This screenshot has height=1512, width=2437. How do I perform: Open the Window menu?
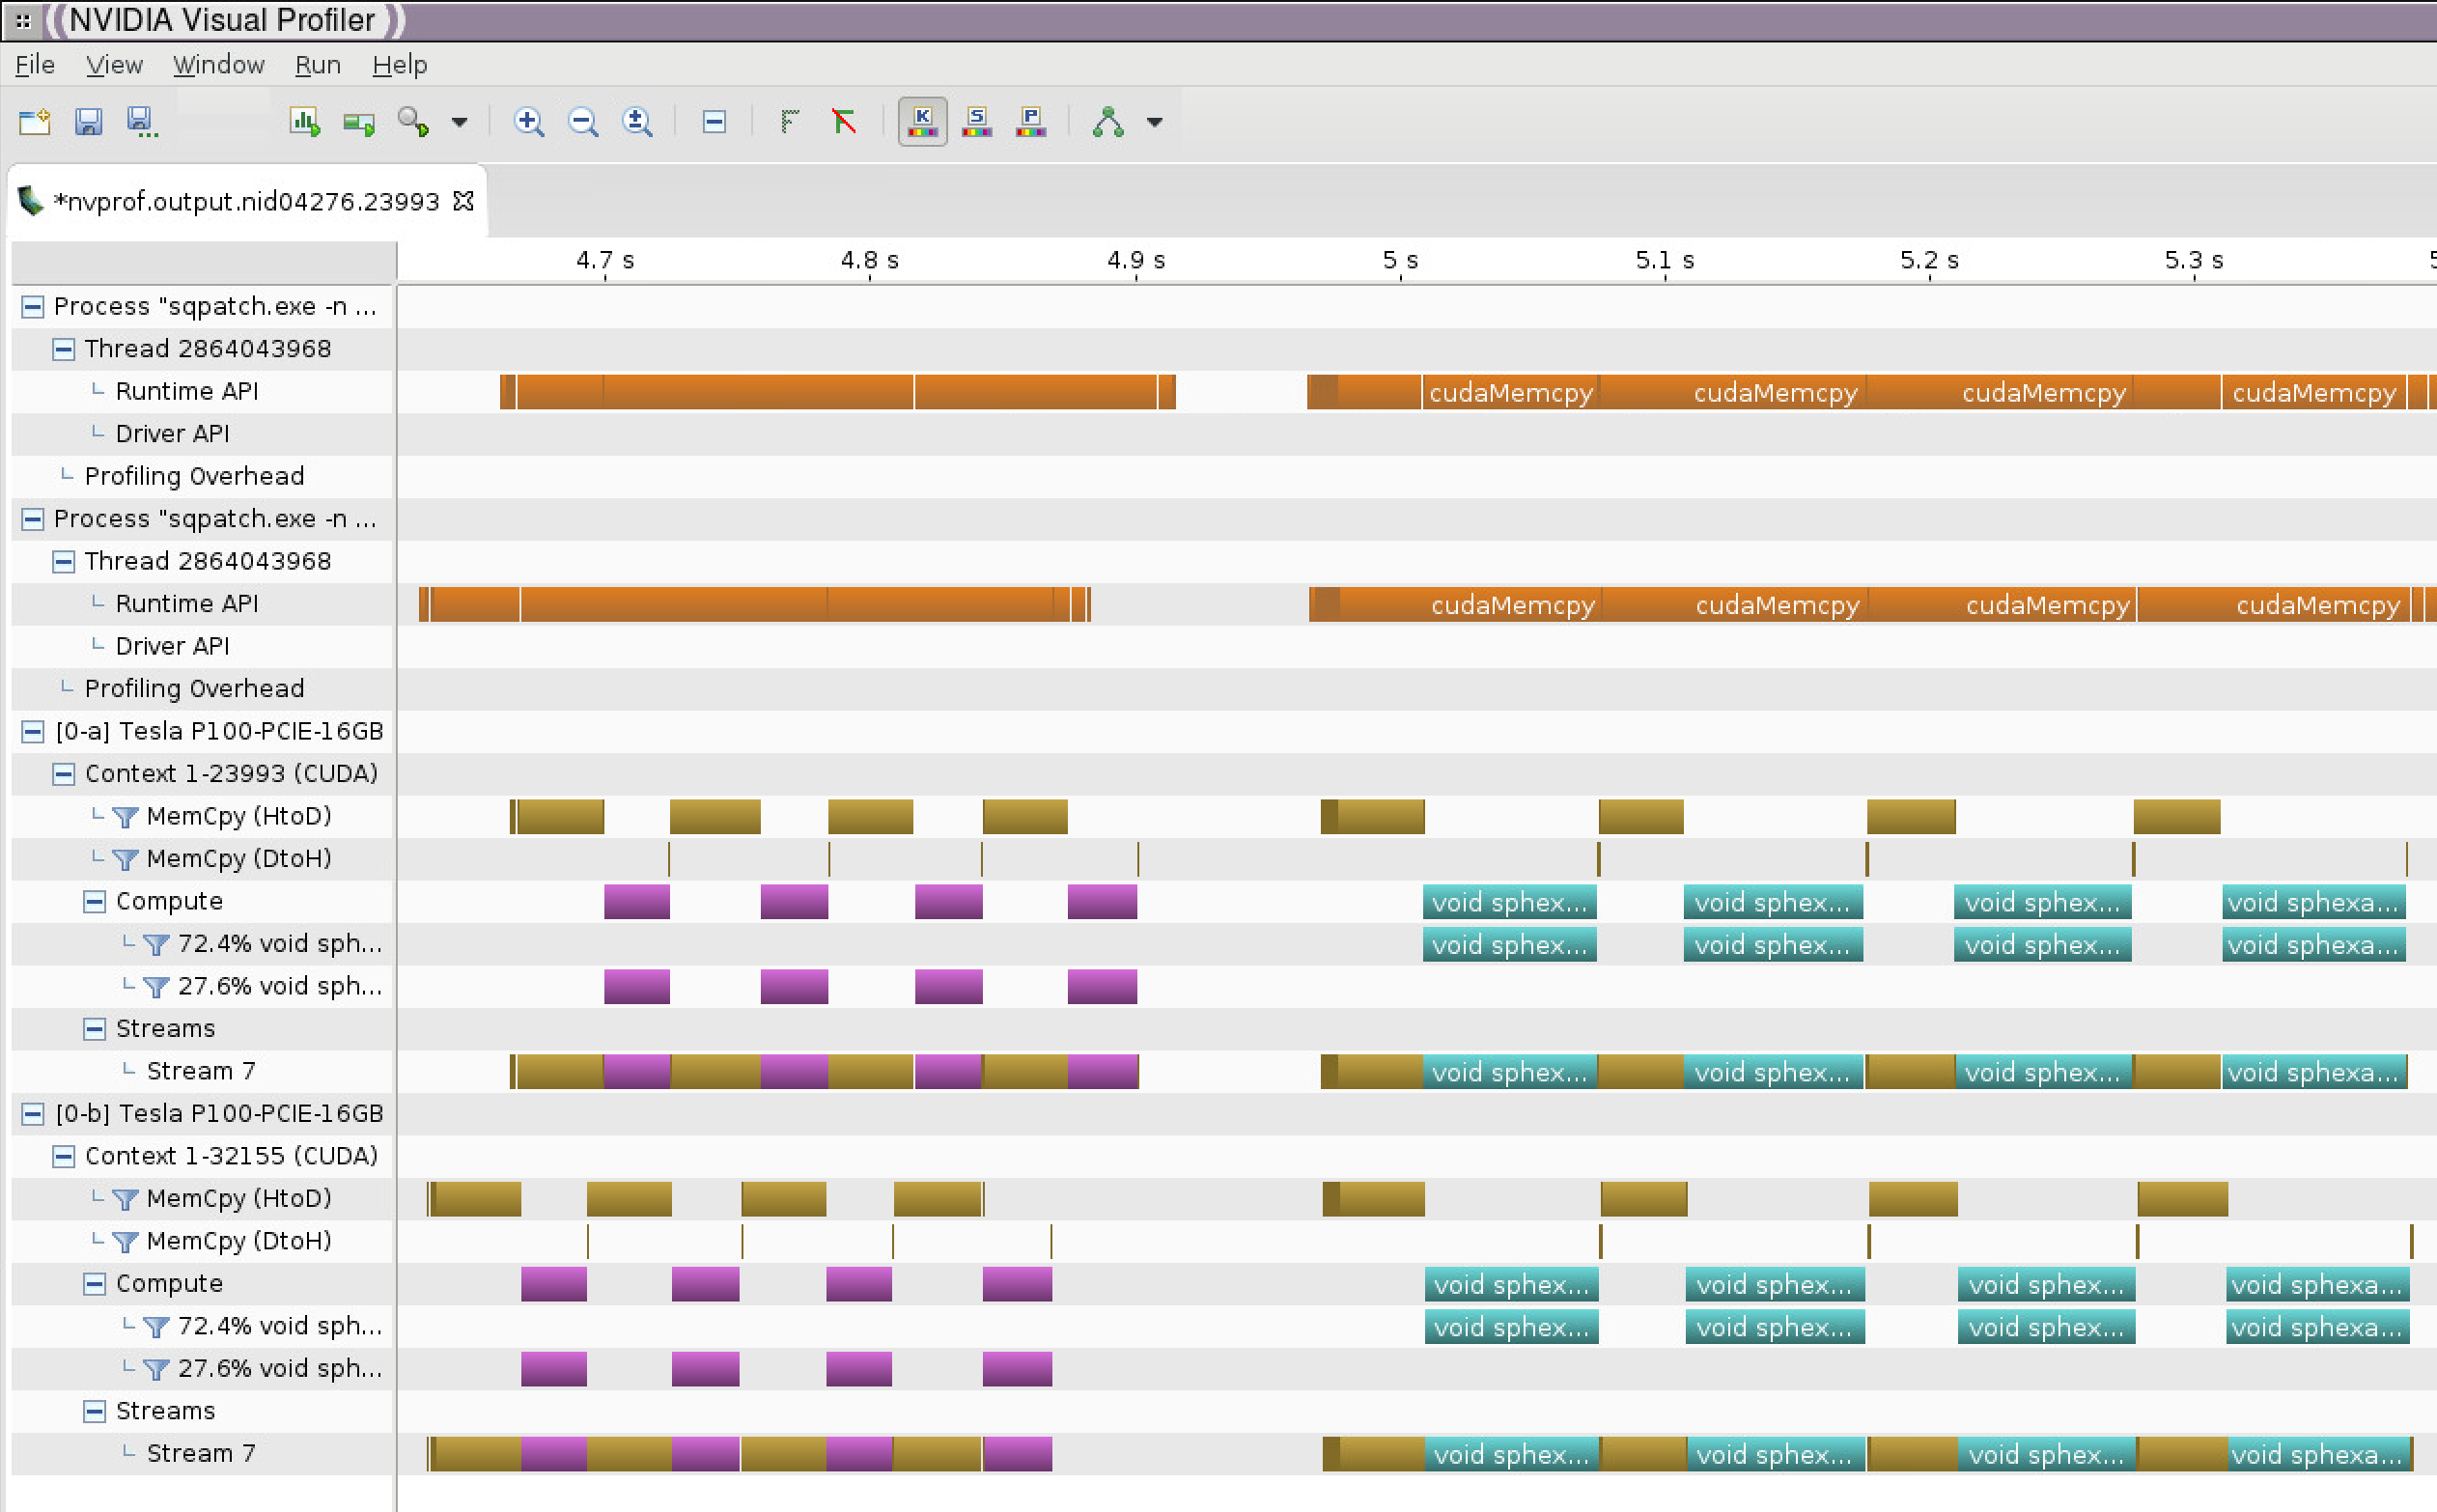(x=218, y=65)
